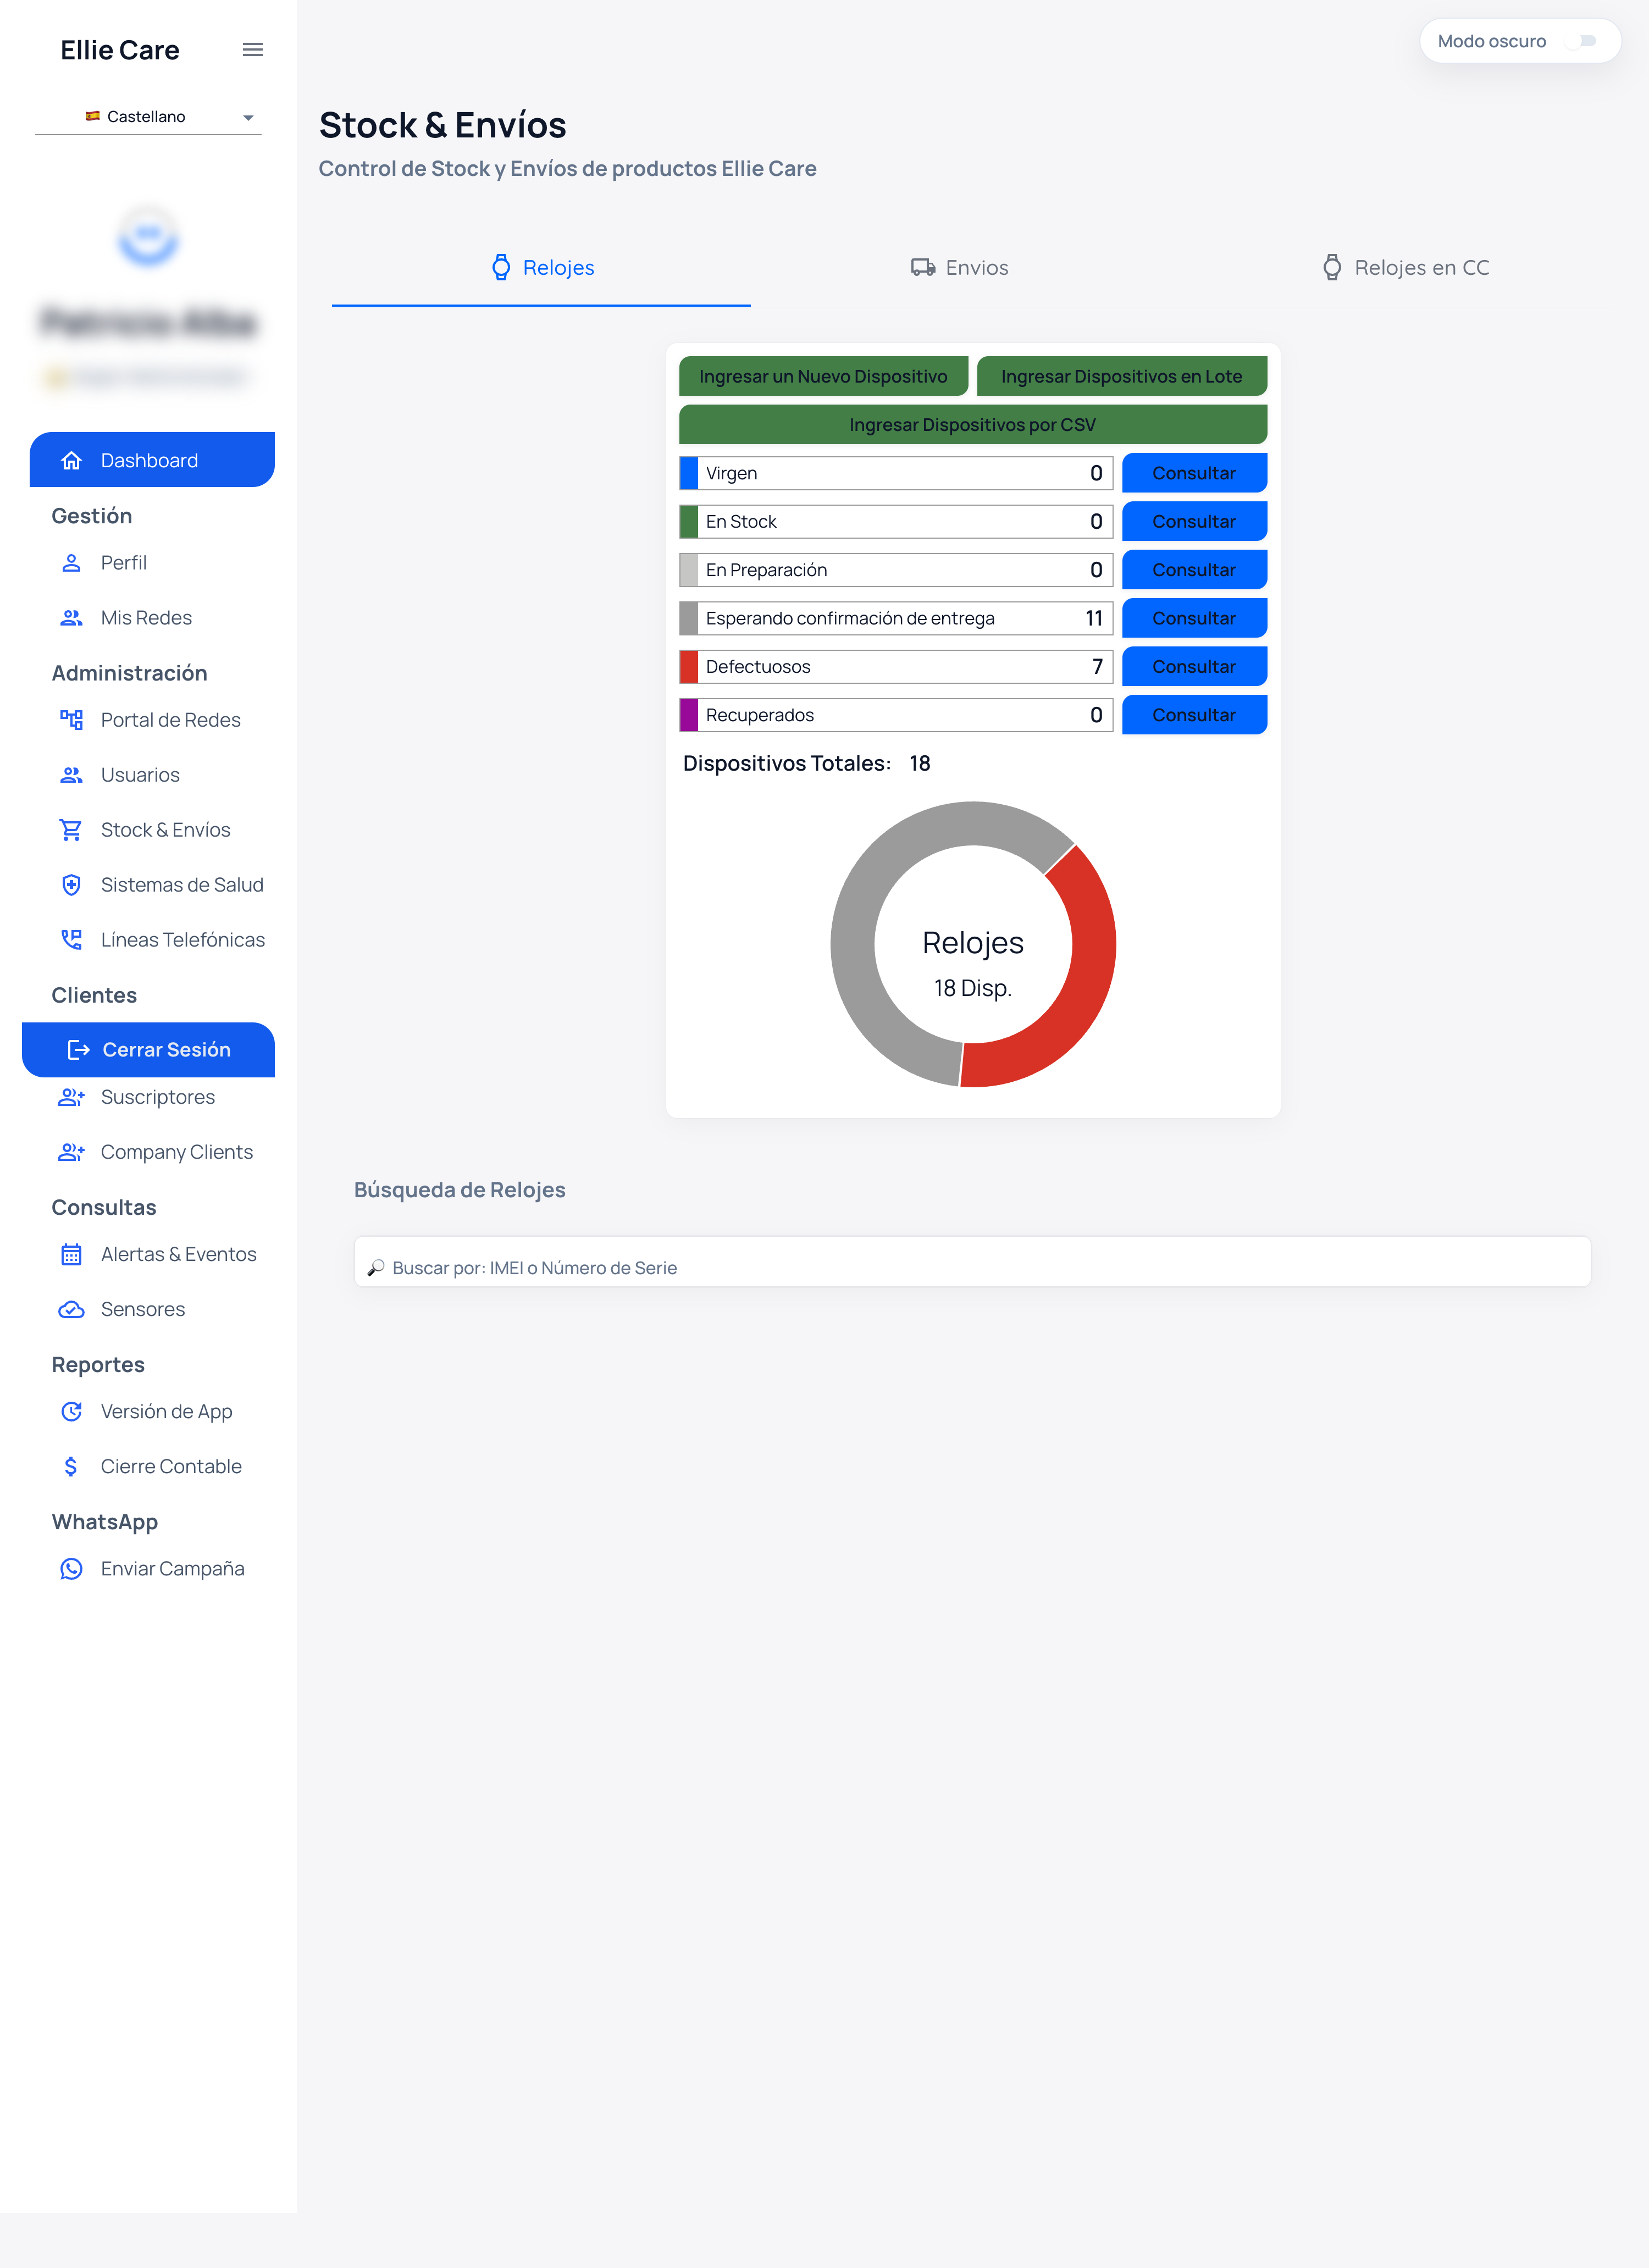The image size is (1649, 2268).
Task: Click Consultar for the Recuperados row
Action: 1194,715
